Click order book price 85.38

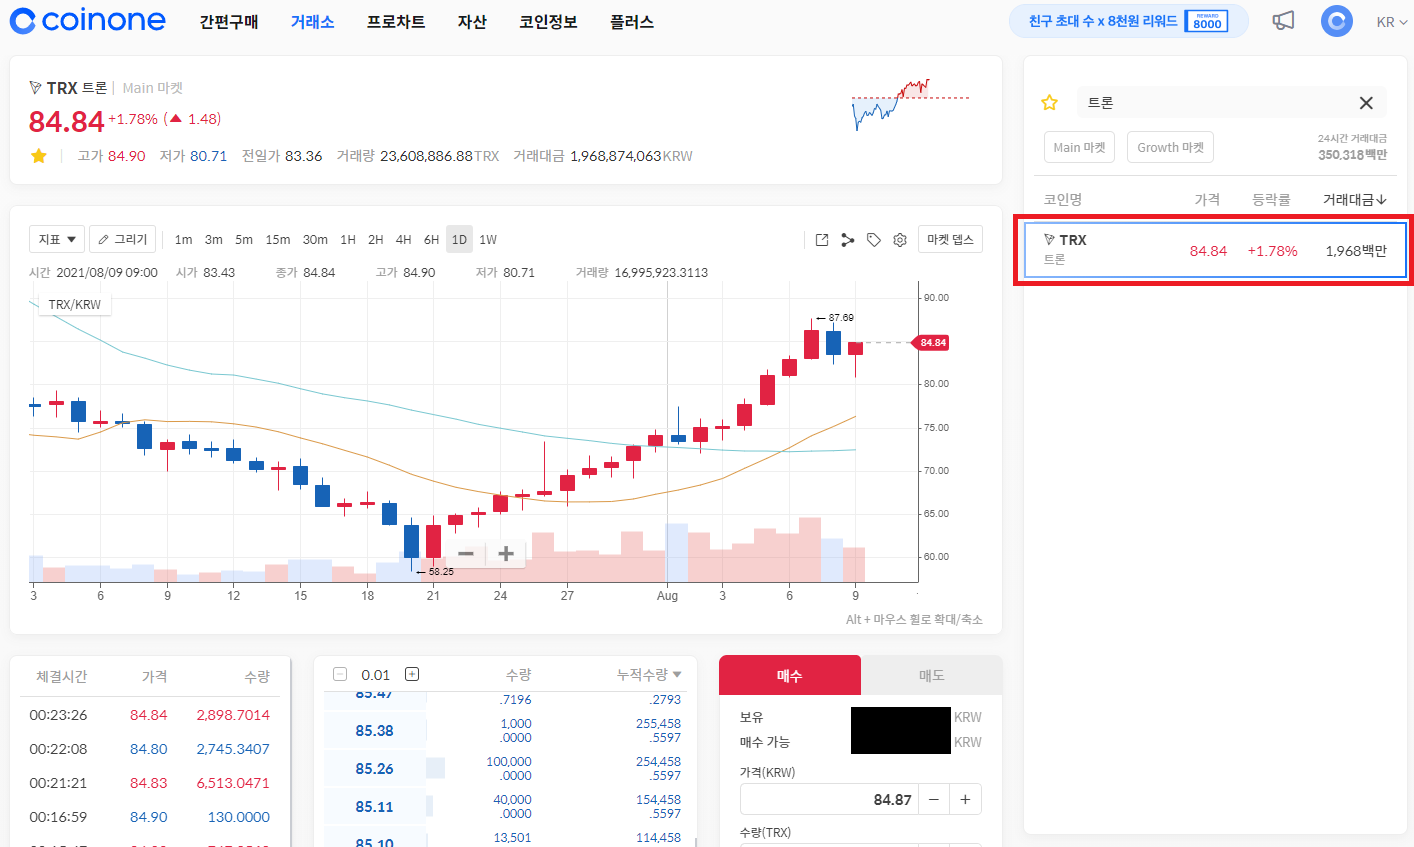click(374, 731)
